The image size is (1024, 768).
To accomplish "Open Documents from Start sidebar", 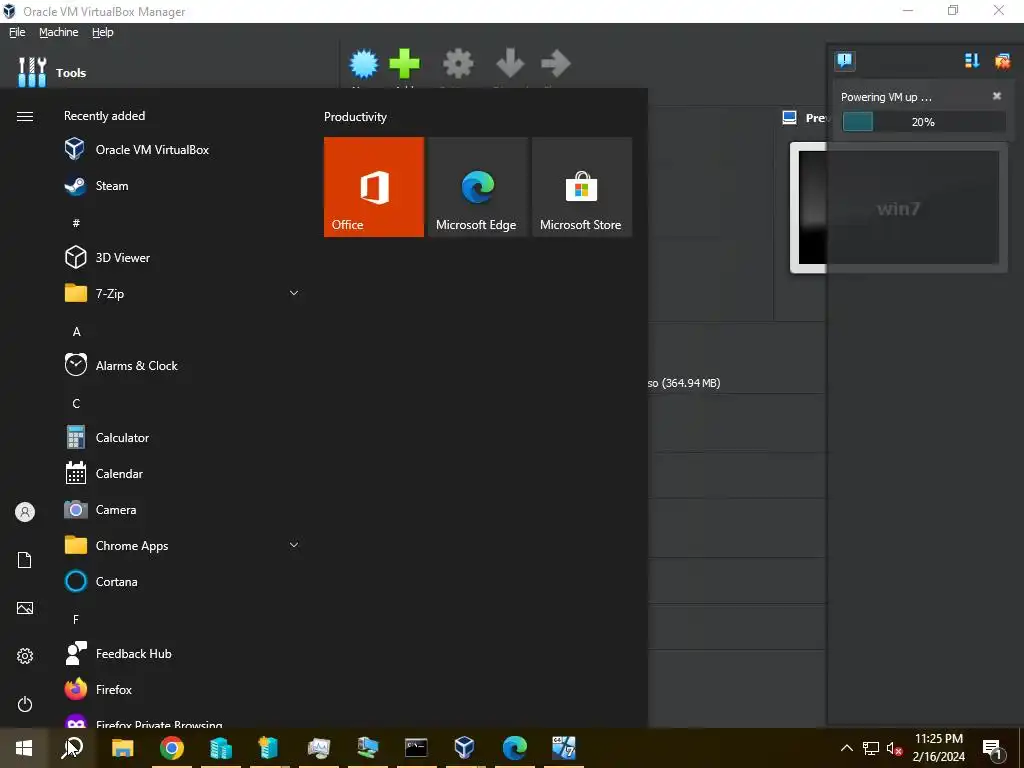I will pos(25,560).
